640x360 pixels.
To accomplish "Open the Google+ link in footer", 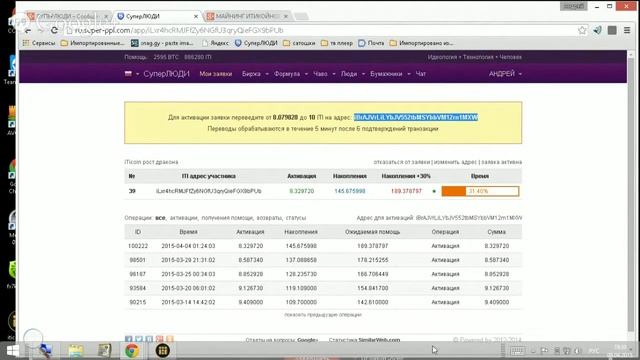I will [x=307, y=340].
